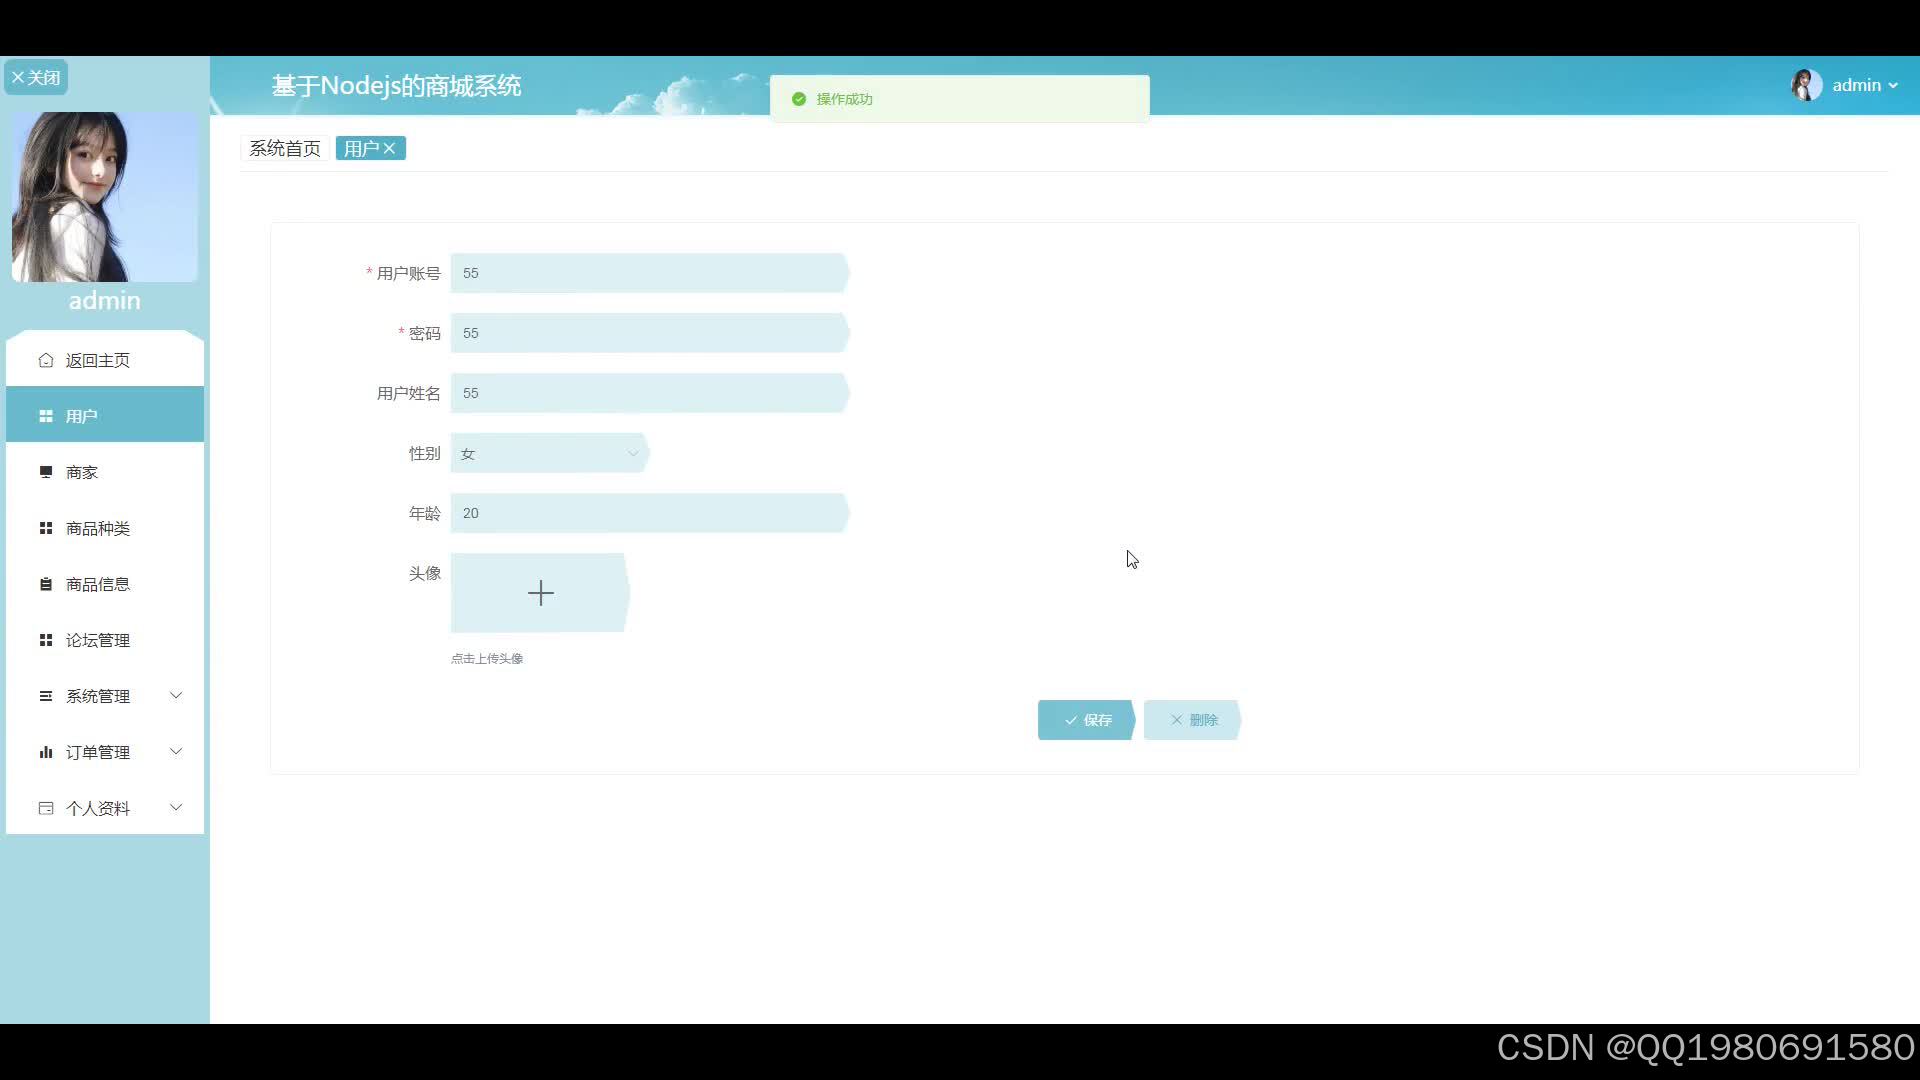Expand the 系统管理 submenu chevron
Viewport: 1920px width, 1080px height.
coord(176,695)
